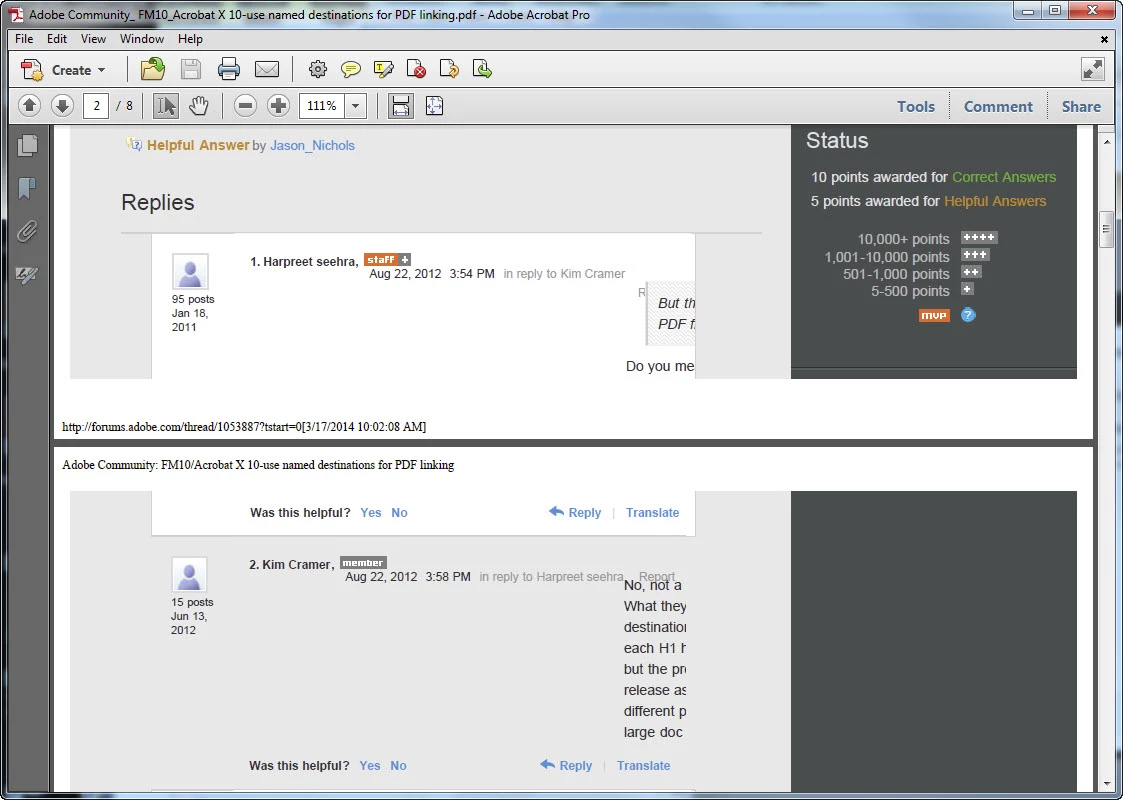Show the Bookmarks panel
Screen dimensions: 1123x800
pyautogui.click(x=27, y=188)
